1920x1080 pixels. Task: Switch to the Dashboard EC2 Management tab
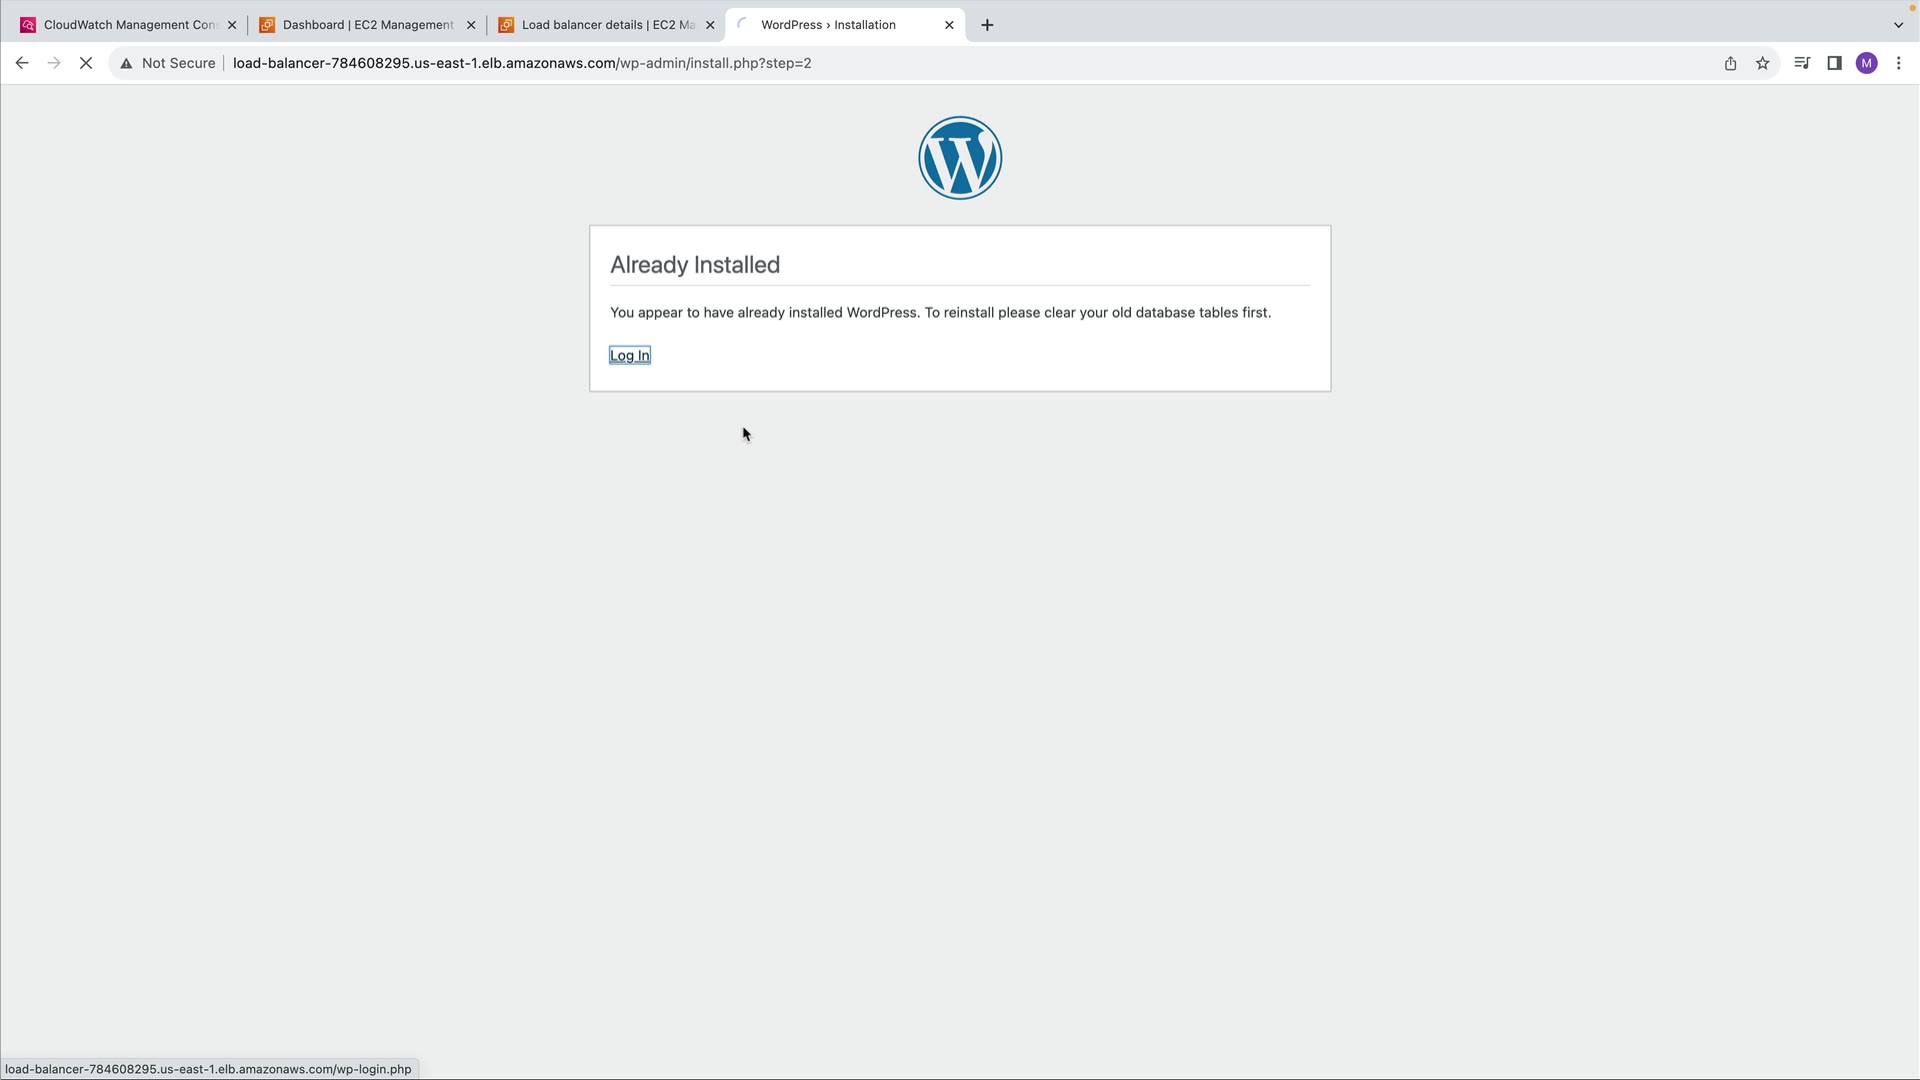click(360, 25)
